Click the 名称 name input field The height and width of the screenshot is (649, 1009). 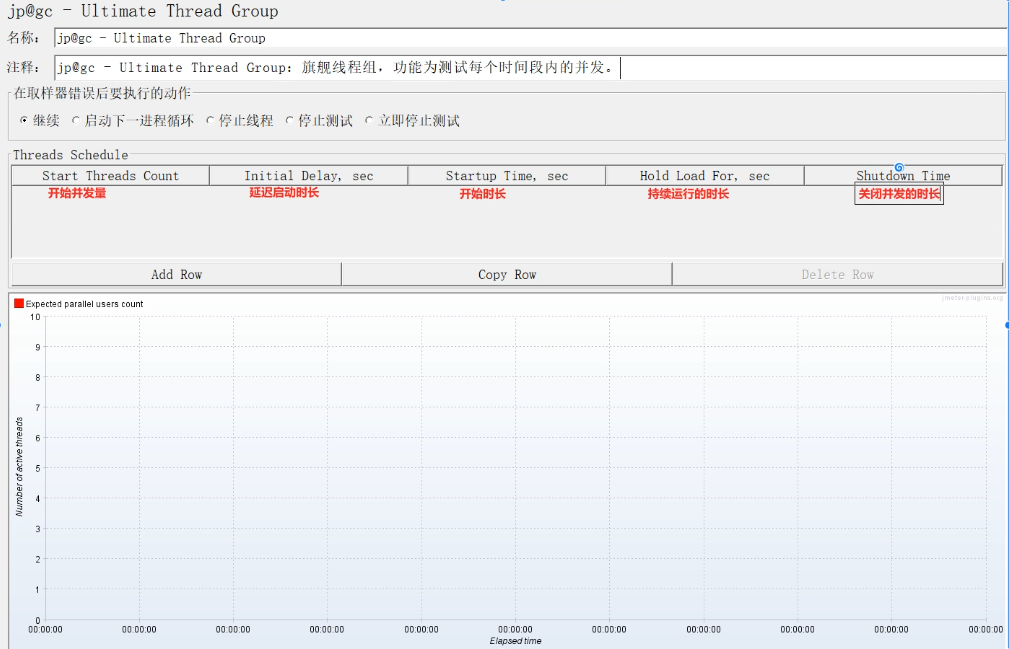[x=530, y=38]
